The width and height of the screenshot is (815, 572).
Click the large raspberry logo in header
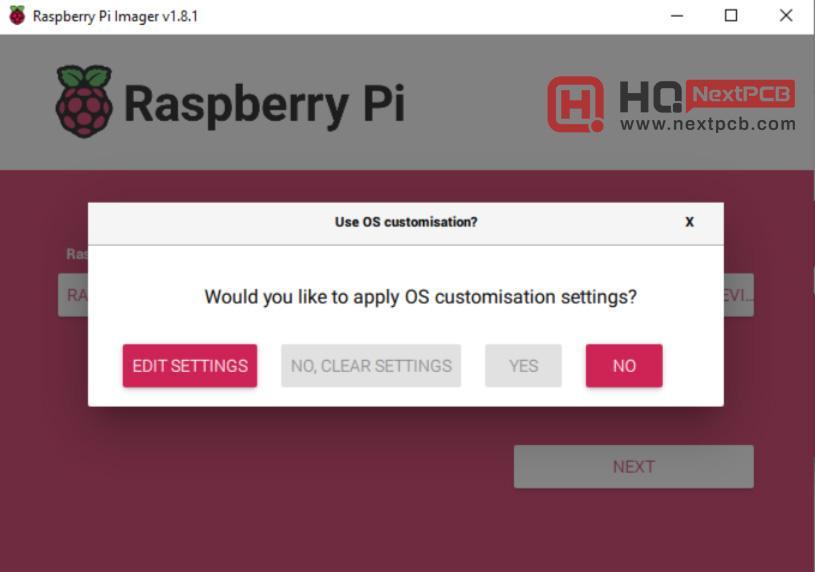tap(84, 101)
